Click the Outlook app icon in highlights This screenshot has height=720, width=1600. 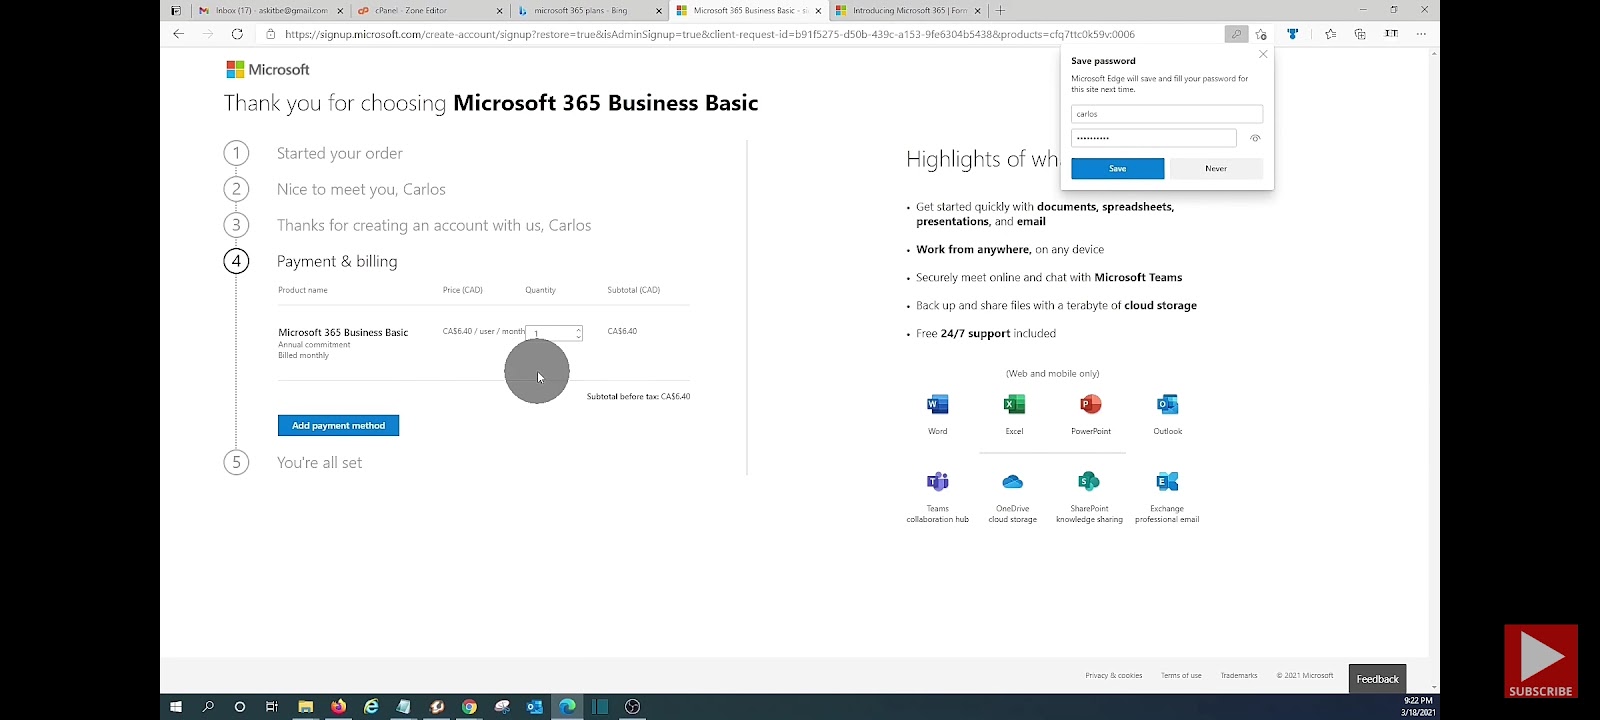click(1167, 404)
